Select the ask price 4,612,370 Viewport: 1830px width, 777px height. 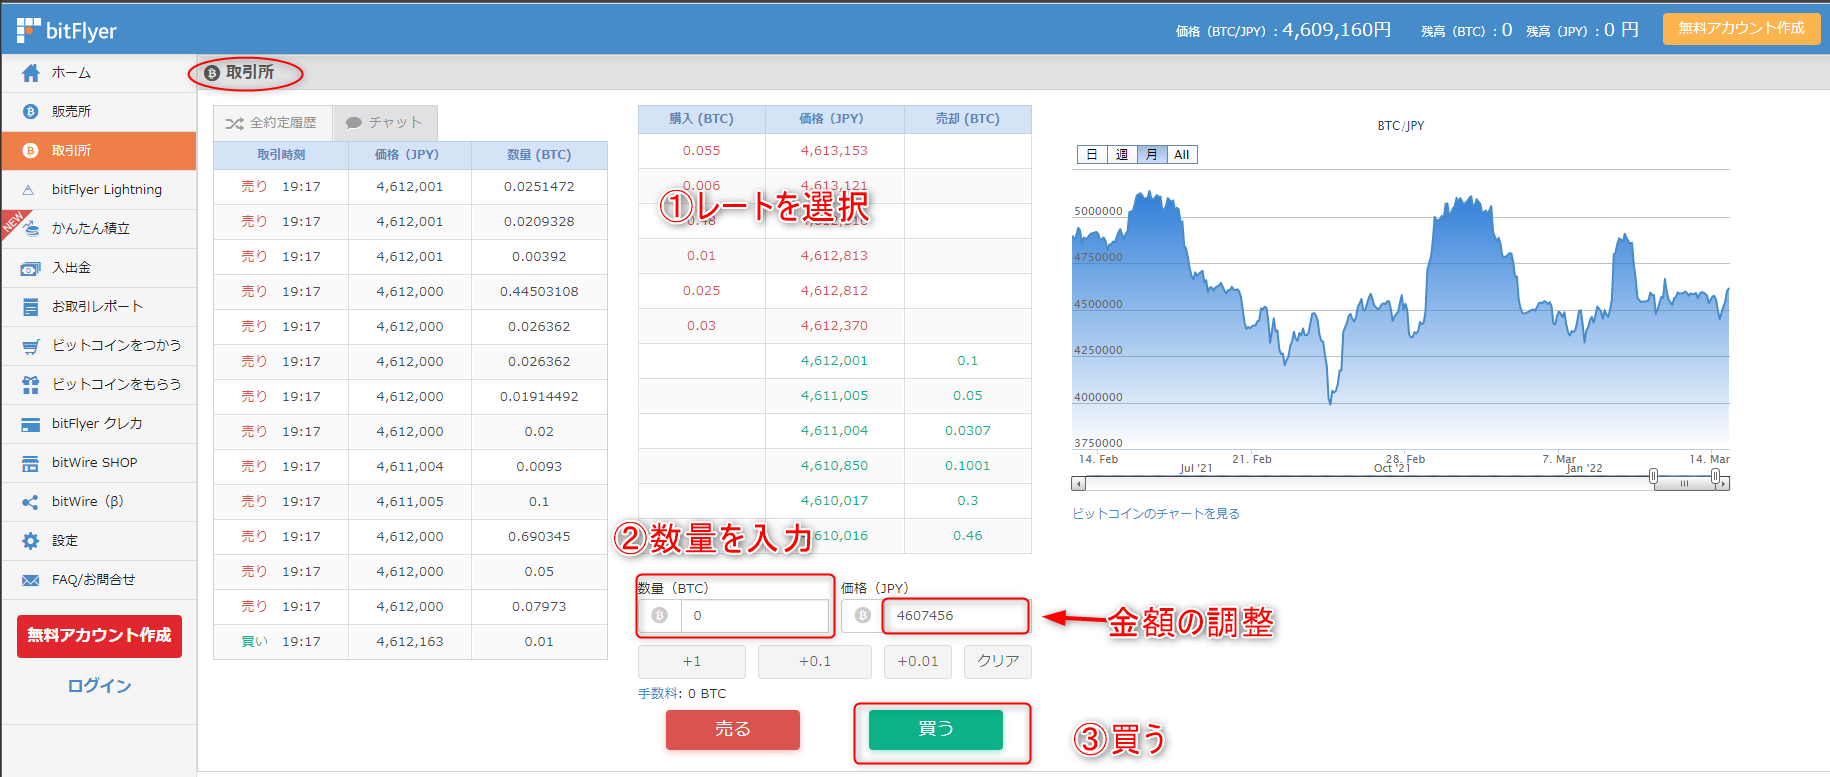pyautogui.click(x=834, y=326)
